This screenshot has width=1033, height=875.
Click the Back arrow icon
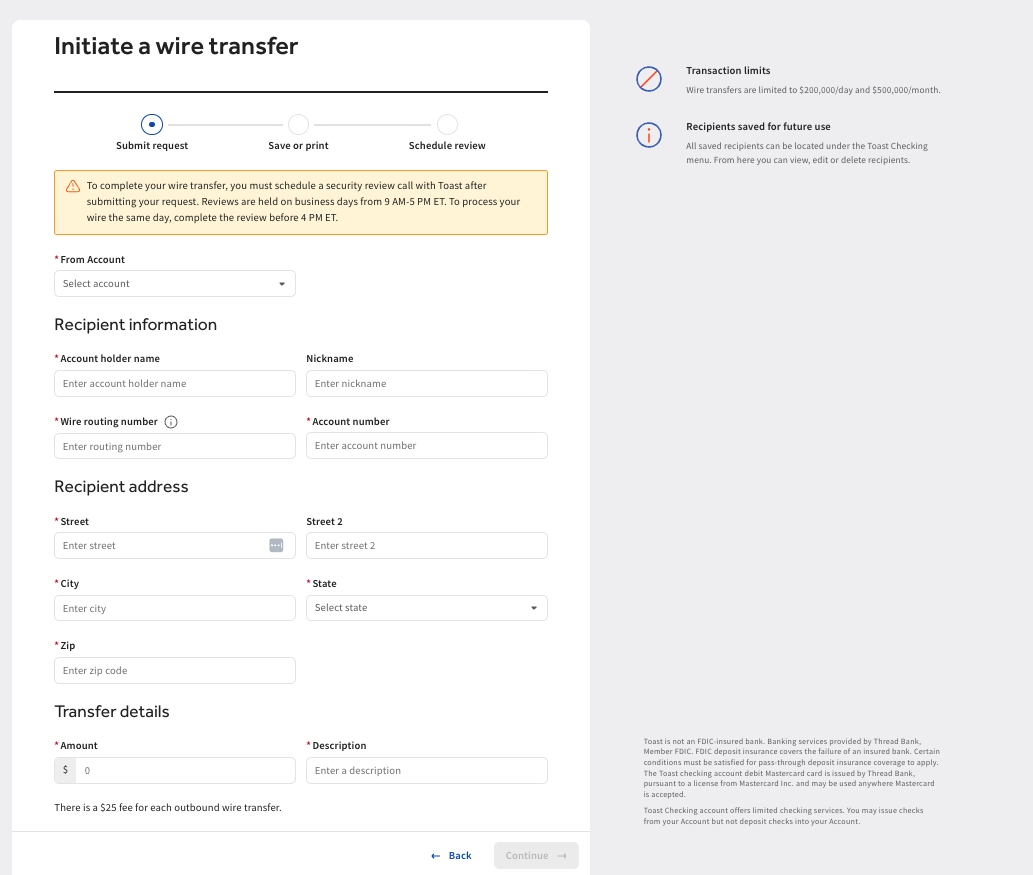(x=435, y=856)
